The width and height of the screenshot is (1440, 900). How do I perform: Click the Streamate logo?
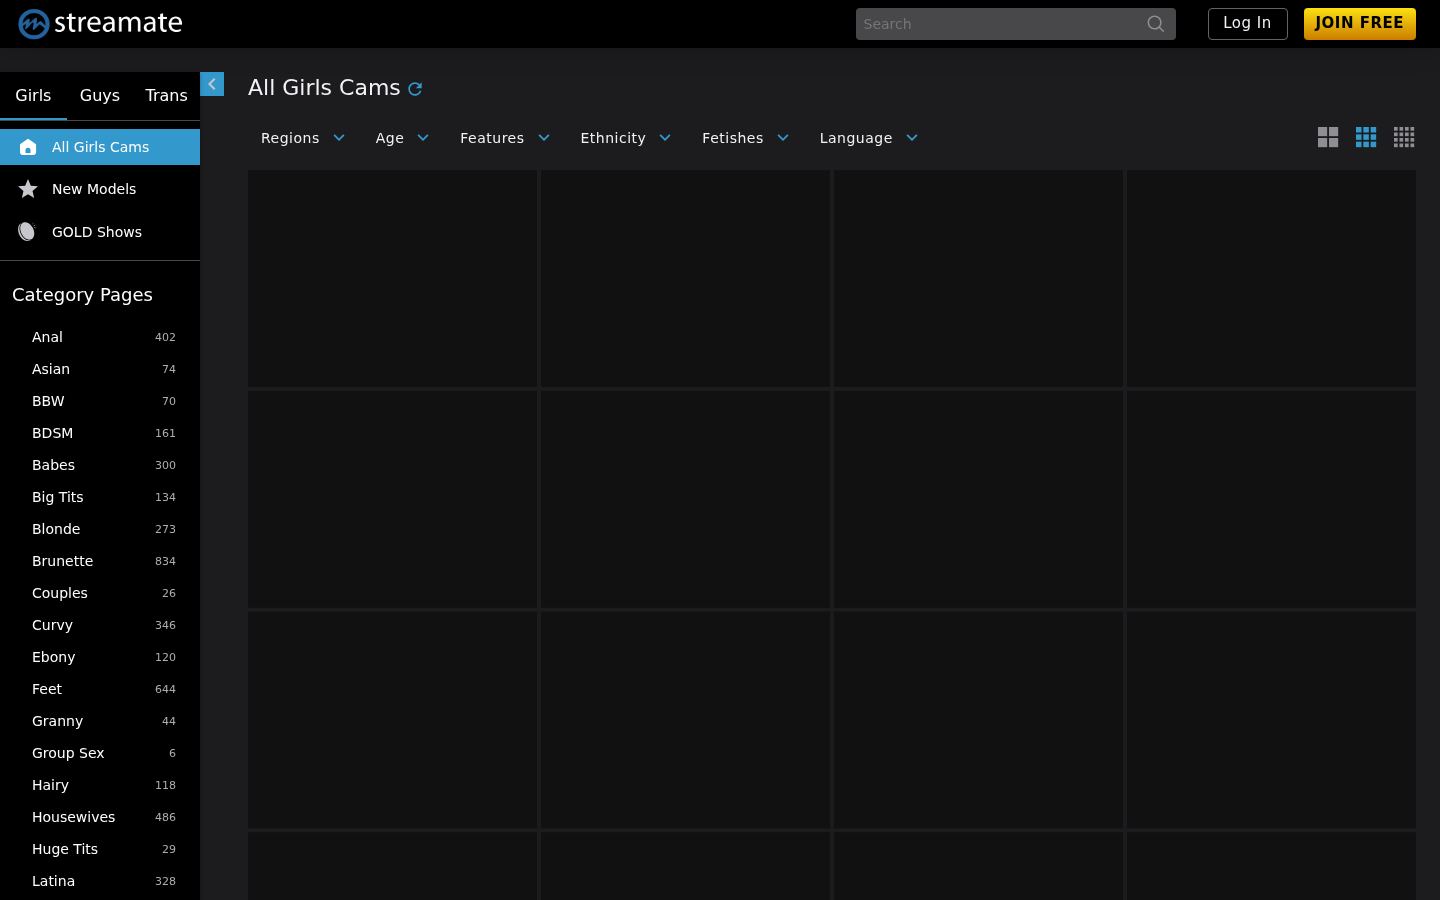(x=100, y=23)
